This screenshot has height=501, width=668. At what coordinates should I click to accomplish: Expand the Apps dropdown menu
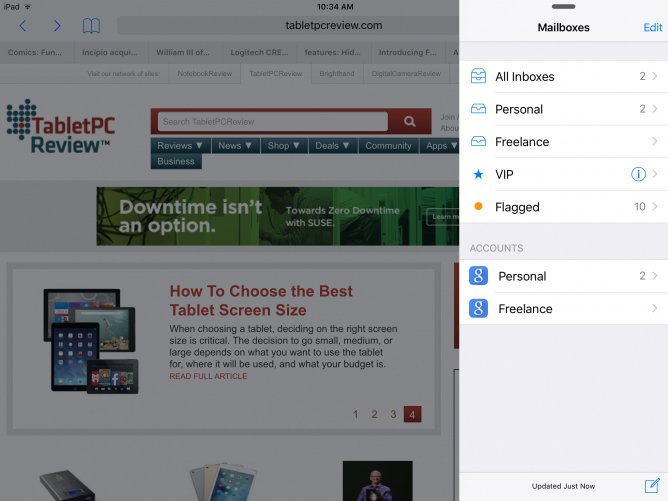point(439,146)
